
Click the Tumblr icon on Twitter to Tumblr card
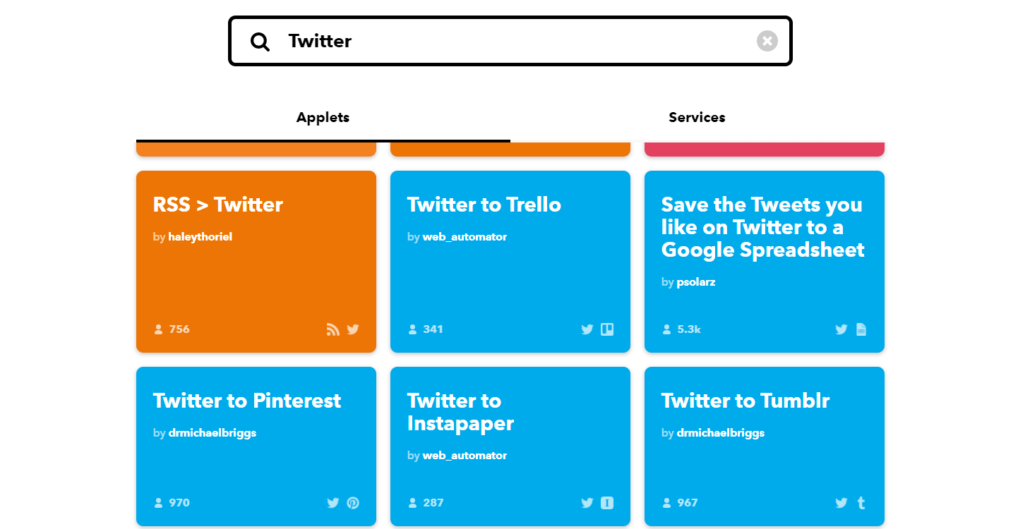pos(861,503)
